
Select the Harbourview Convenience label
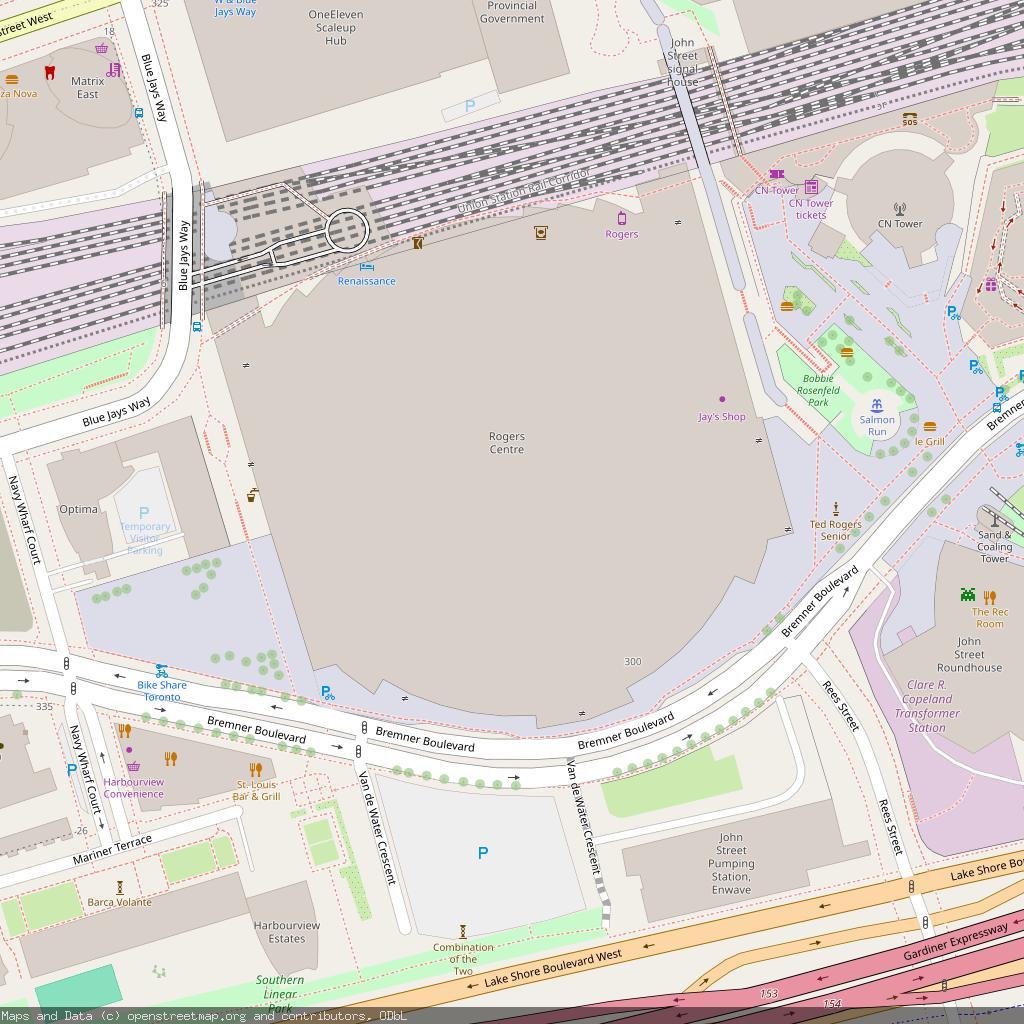coord(134,788)
